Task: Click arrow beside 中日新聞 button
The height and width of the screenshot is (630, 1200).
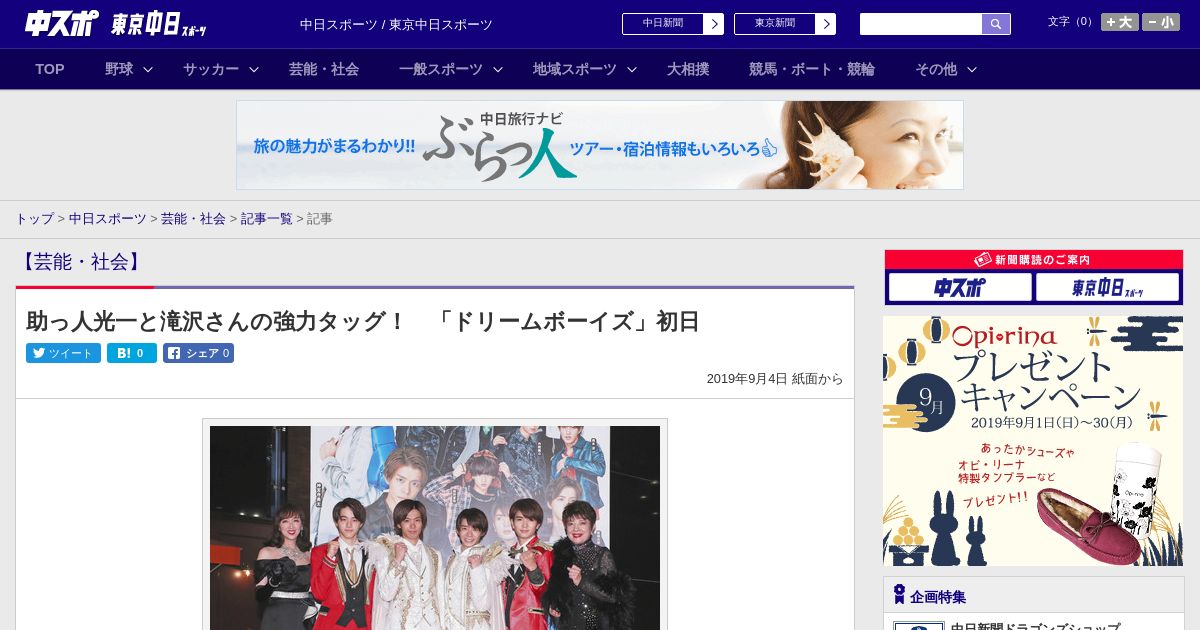Action: [714, 24]
